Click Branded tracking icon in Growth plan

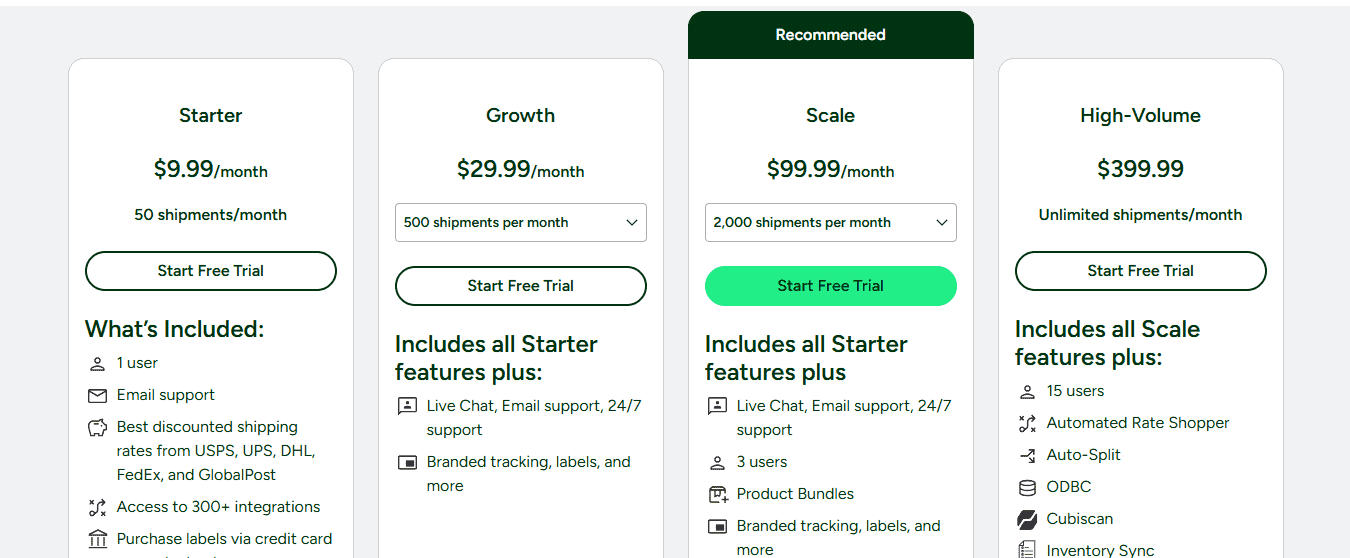pyautogui.click(x=407, y=463)
